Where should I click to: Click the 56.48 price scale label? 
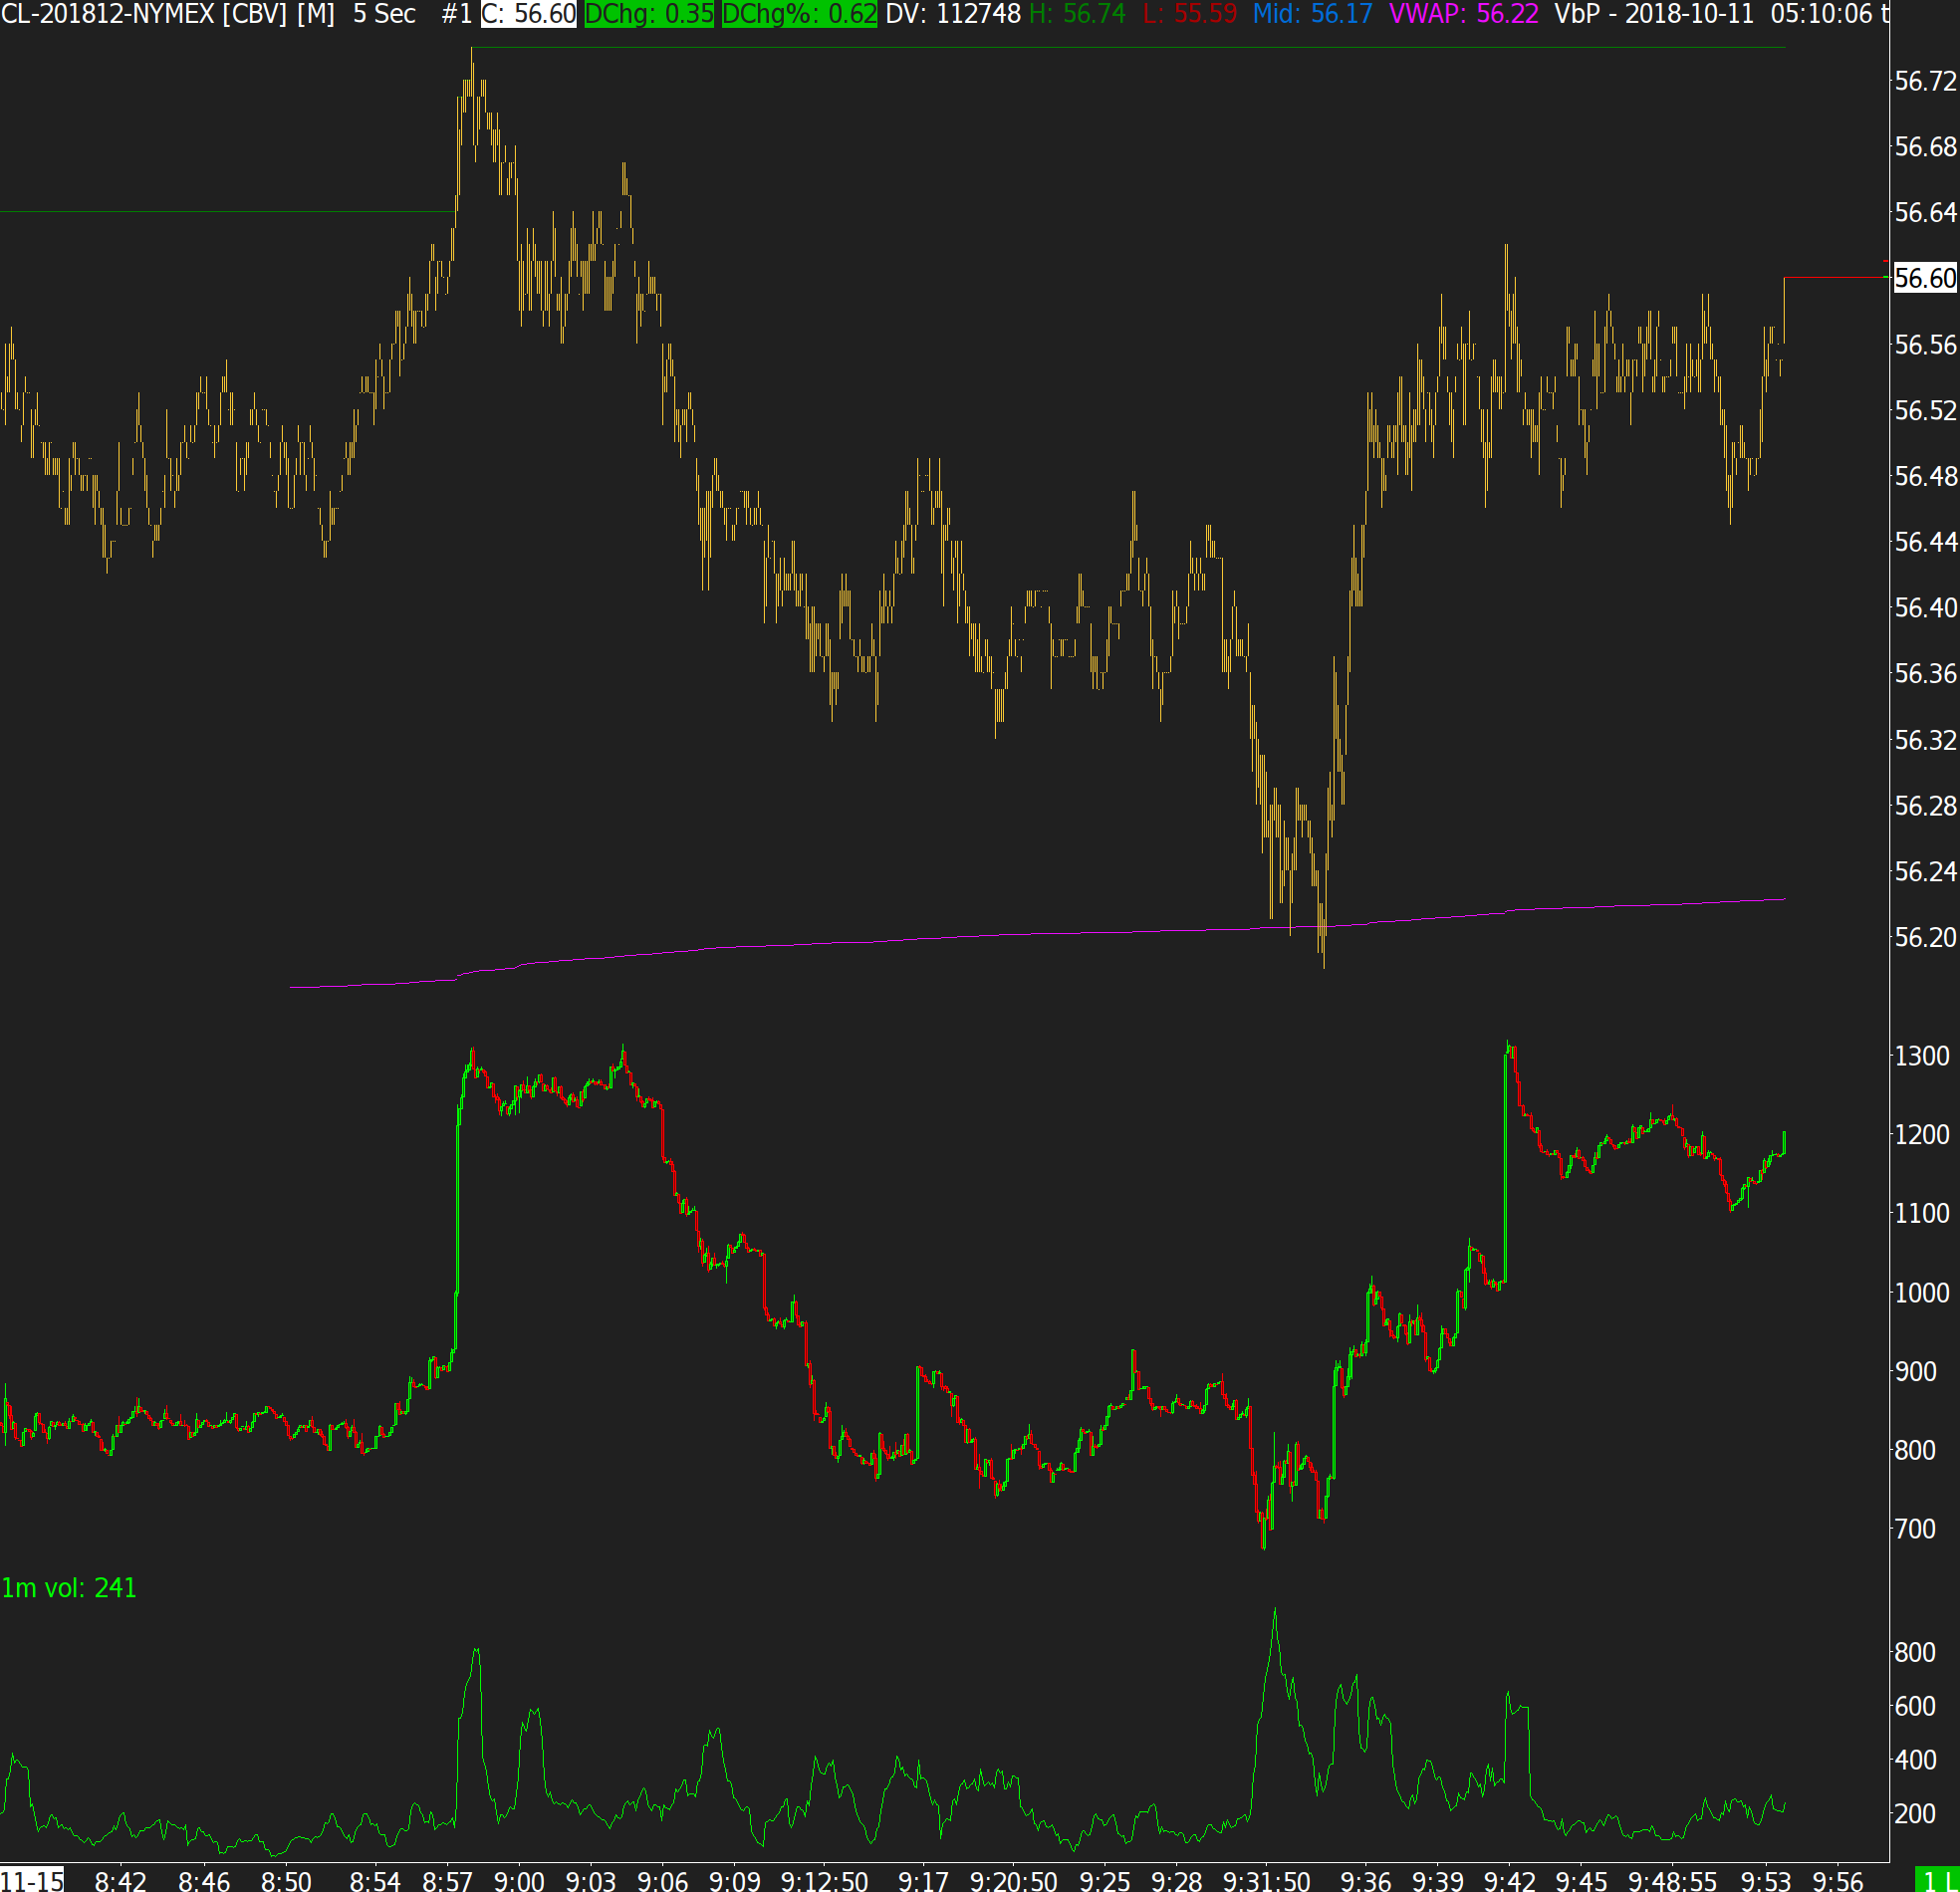[1925, 476]
